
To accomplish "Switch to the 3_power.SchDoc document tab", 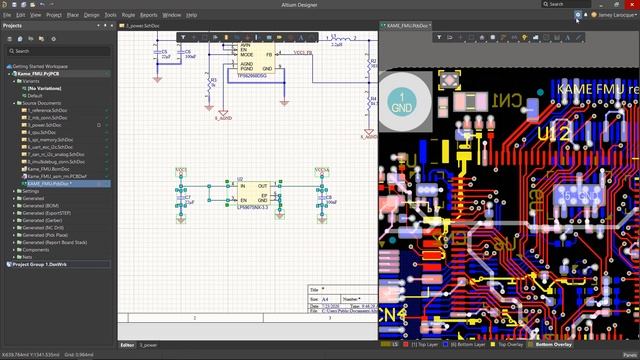I will pos(140,26).
